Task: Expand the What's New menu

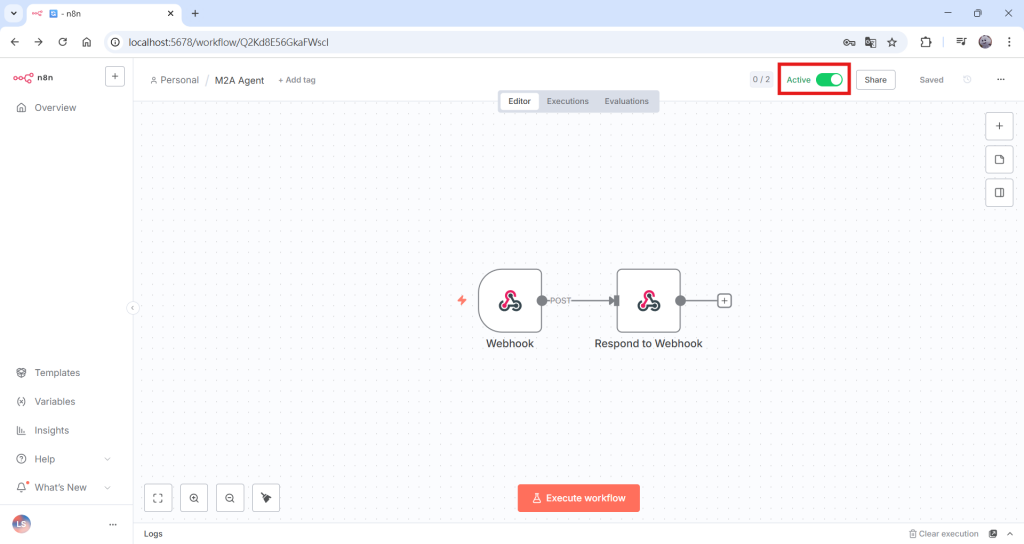Action: pyautogui.click(x=63, y=487)
